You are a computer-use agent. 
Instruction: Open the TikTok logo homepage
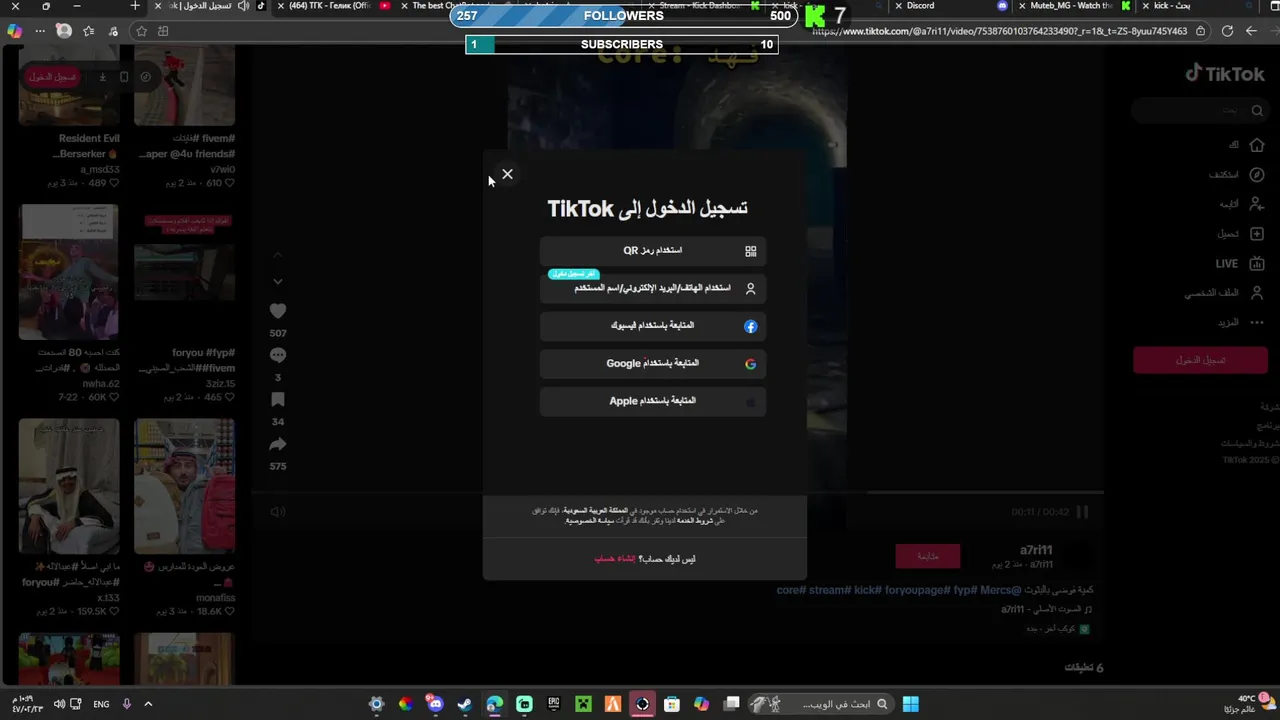[1225, 74]
